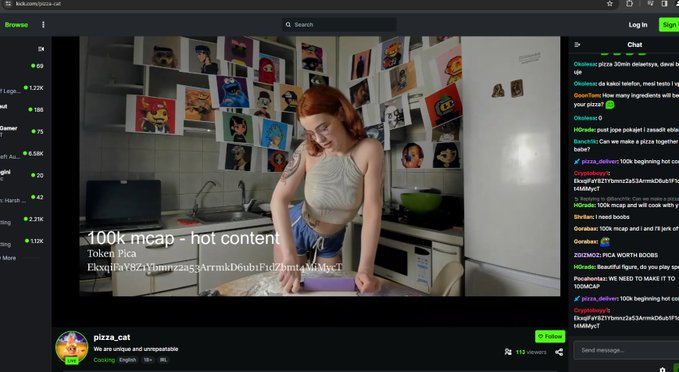This screenshot has height=372, width=679.
Task: Click the Chat panel heading
Action: [634, 45]
